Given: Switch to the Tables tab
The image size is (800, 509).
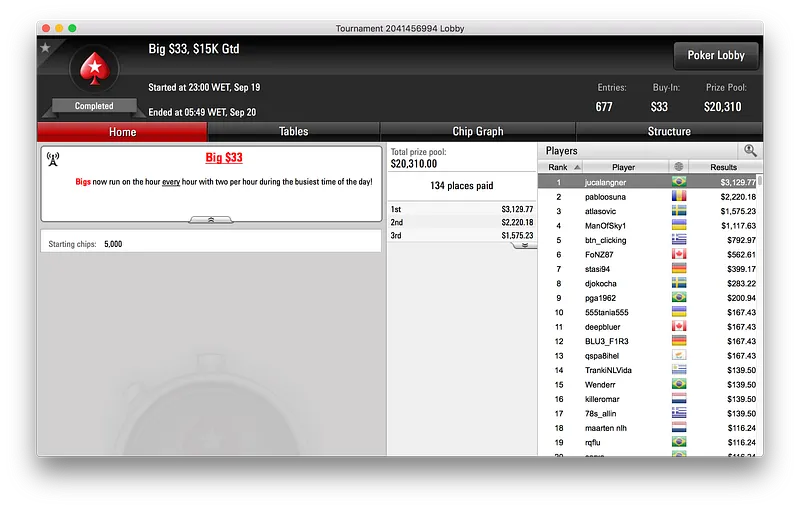Looking at the screenshot, I should pyautogui.click(x=293, y=132).
